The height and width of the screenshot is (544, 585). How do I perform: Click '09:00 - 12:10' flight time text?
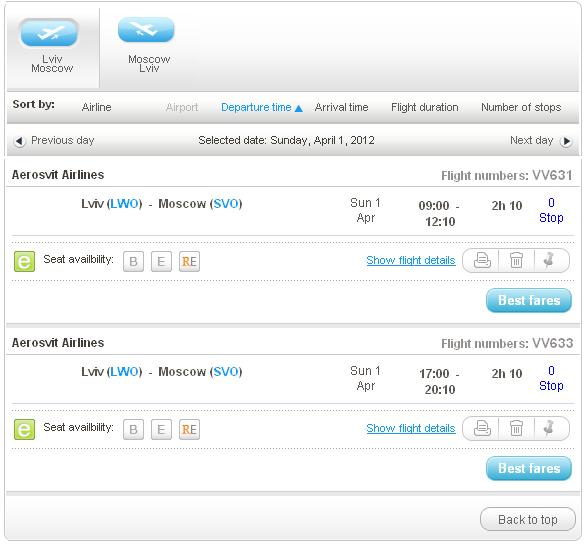(439, 213)
